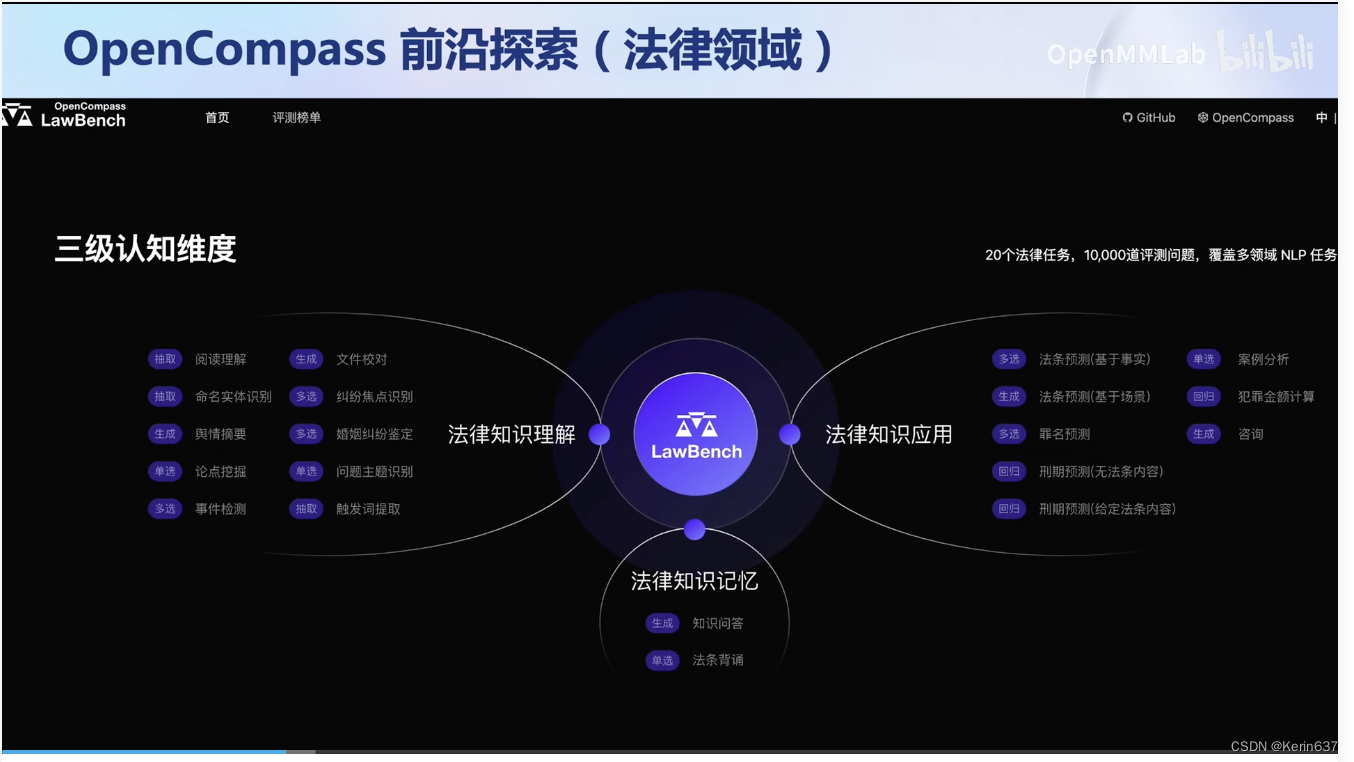Click the OpenCompass compass icon in the navbar

click(x=1201, y=117)
